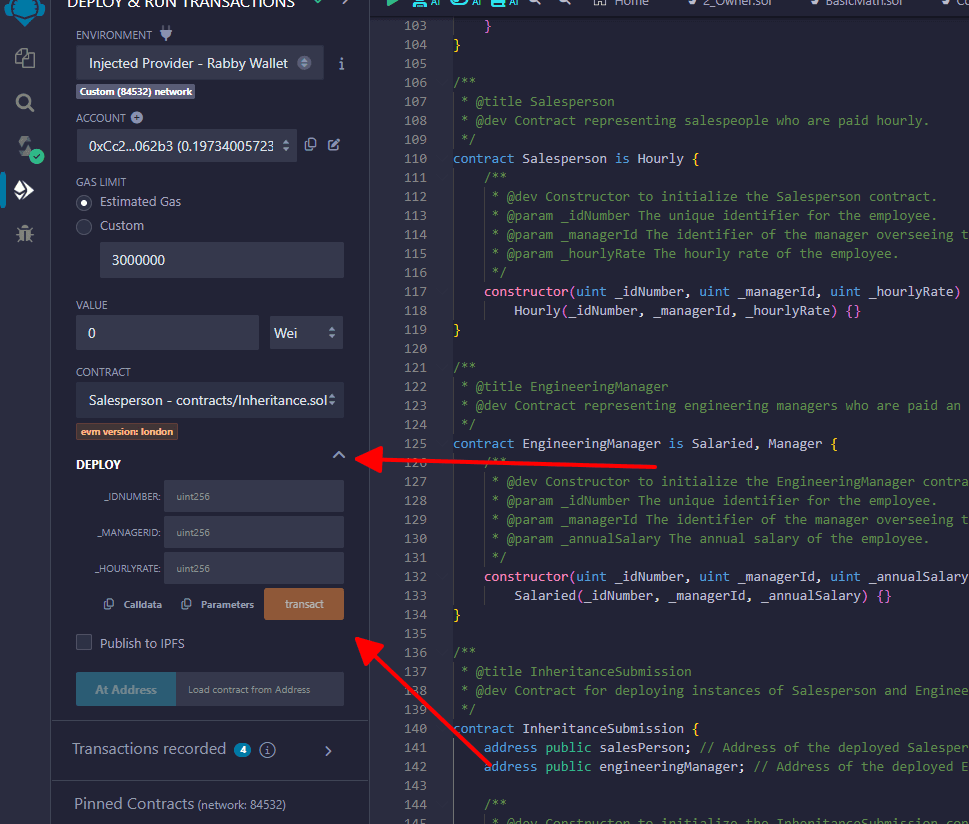Image resolution: width=969 pixels, height=824 pixels.
Task: Open the Wei value unit dropdown
Action: (x=306, y=333)
